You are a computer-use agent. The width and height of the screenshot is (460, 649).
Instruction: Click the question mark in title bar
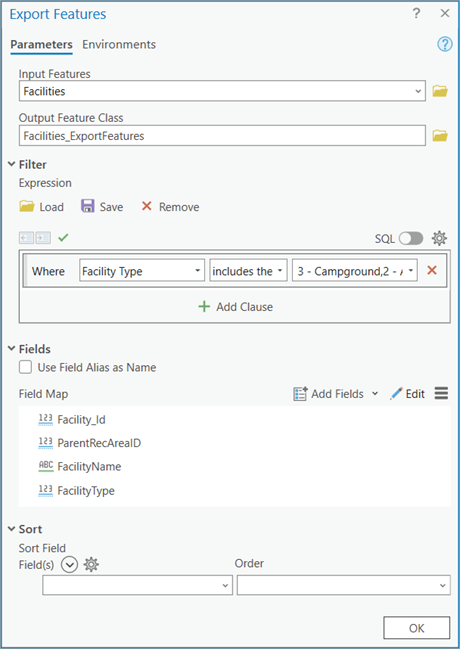(416, 14)
